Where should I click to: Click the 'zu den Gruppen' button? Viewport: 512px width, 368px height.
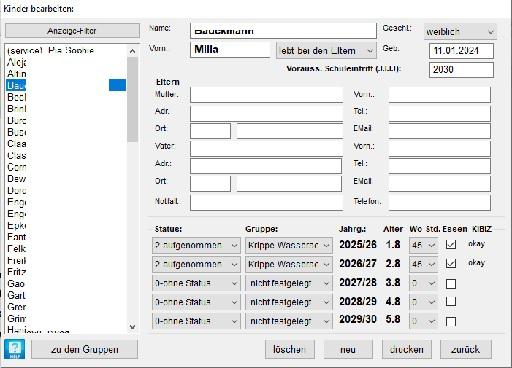click(84, 349)
